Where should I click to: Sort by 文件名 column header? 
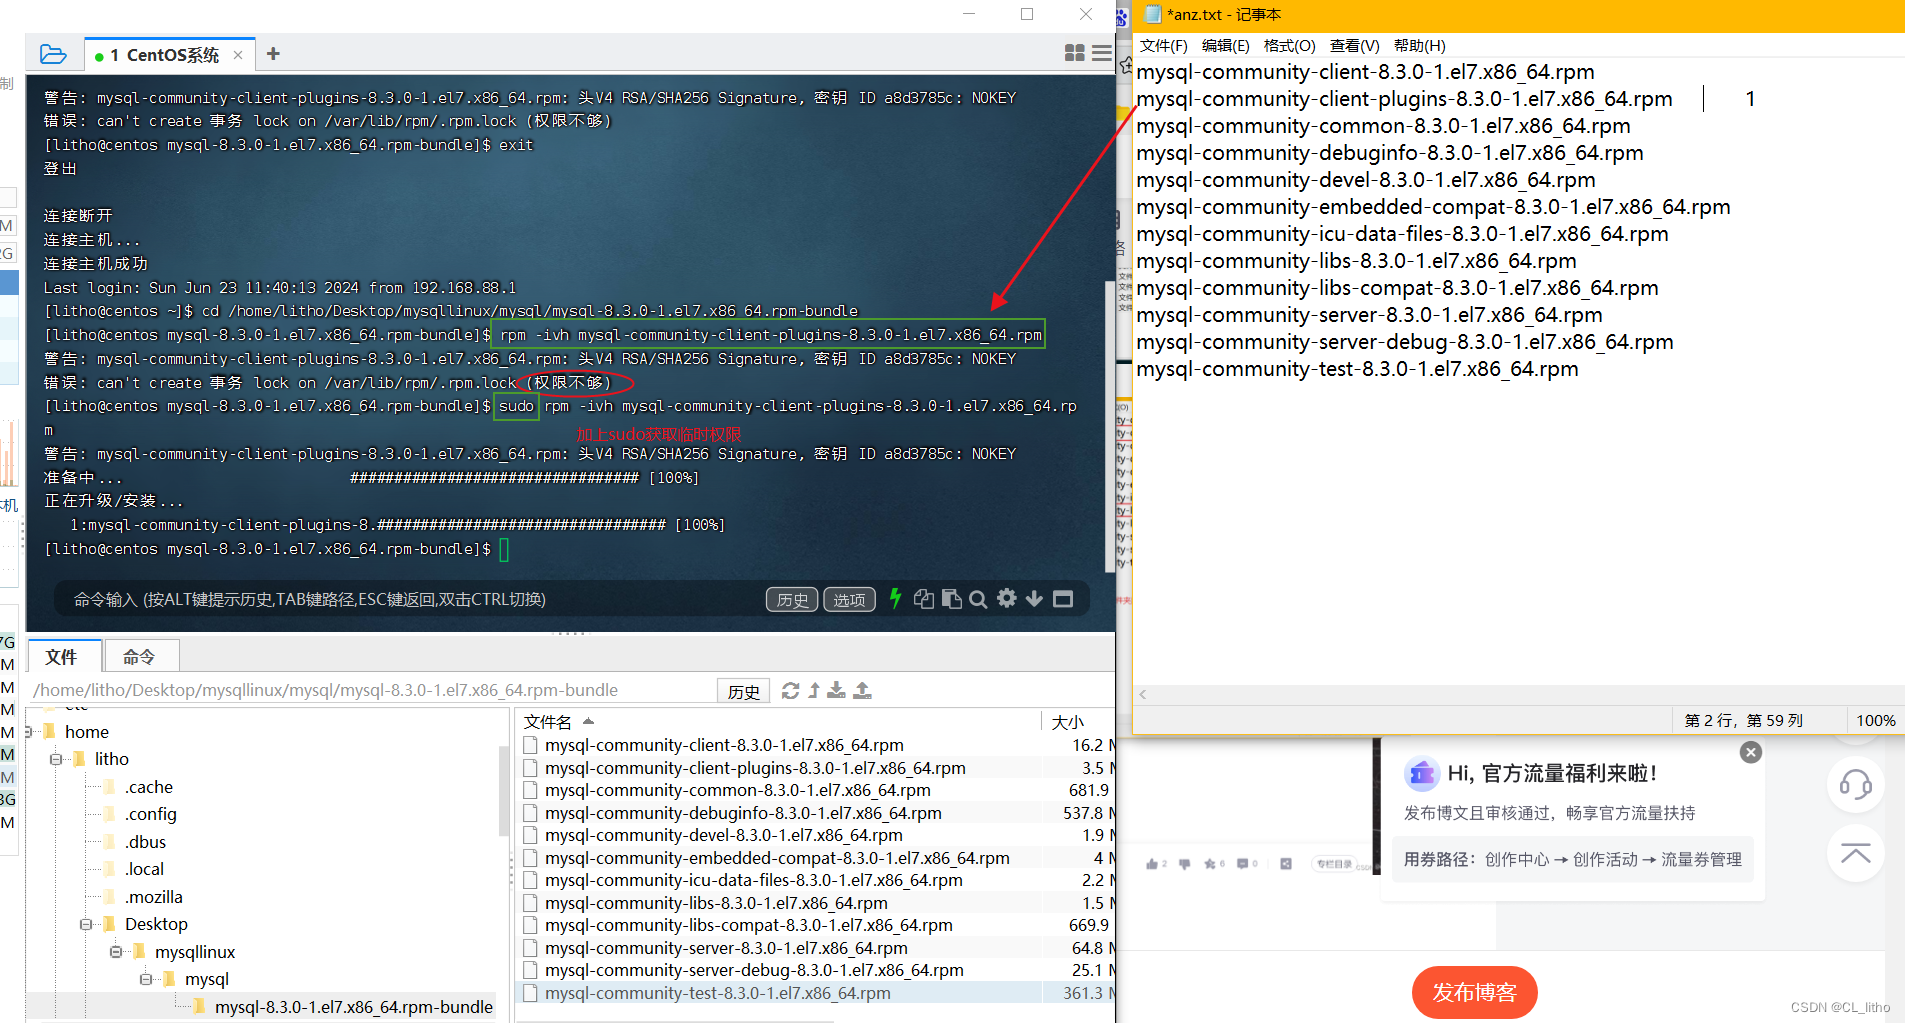548,722
